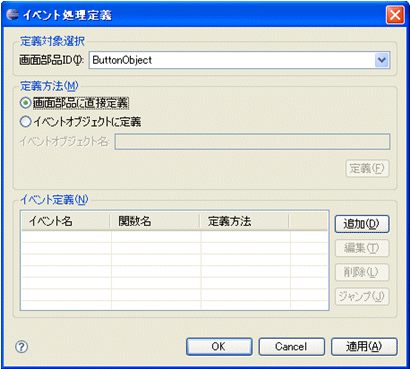Click the イベント名 column header
This screenshot has height=369, width=410.
pyautogui.click(x=66, y=221)
